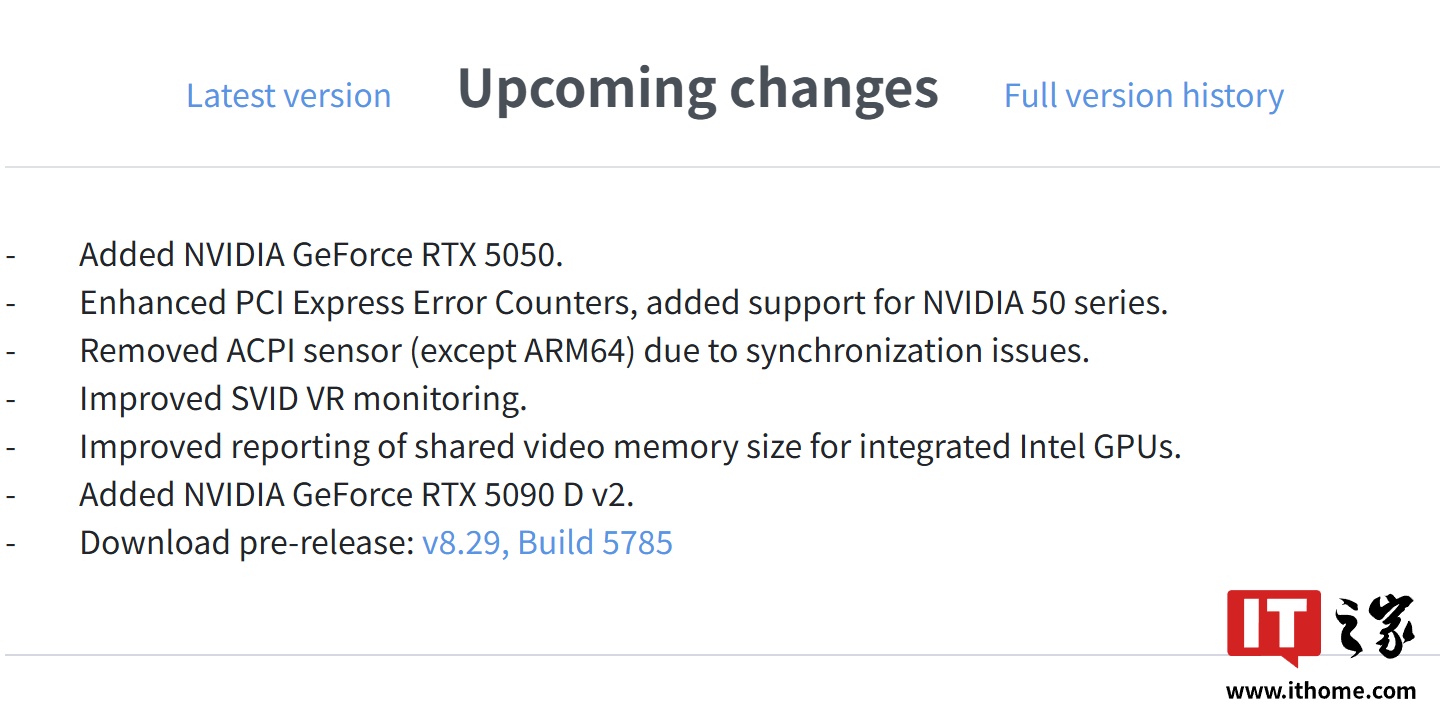Viewport: 1440px width, 720px height.
Task: Download pre-release v8.29, Build 5785
Action: coord(547,543)
